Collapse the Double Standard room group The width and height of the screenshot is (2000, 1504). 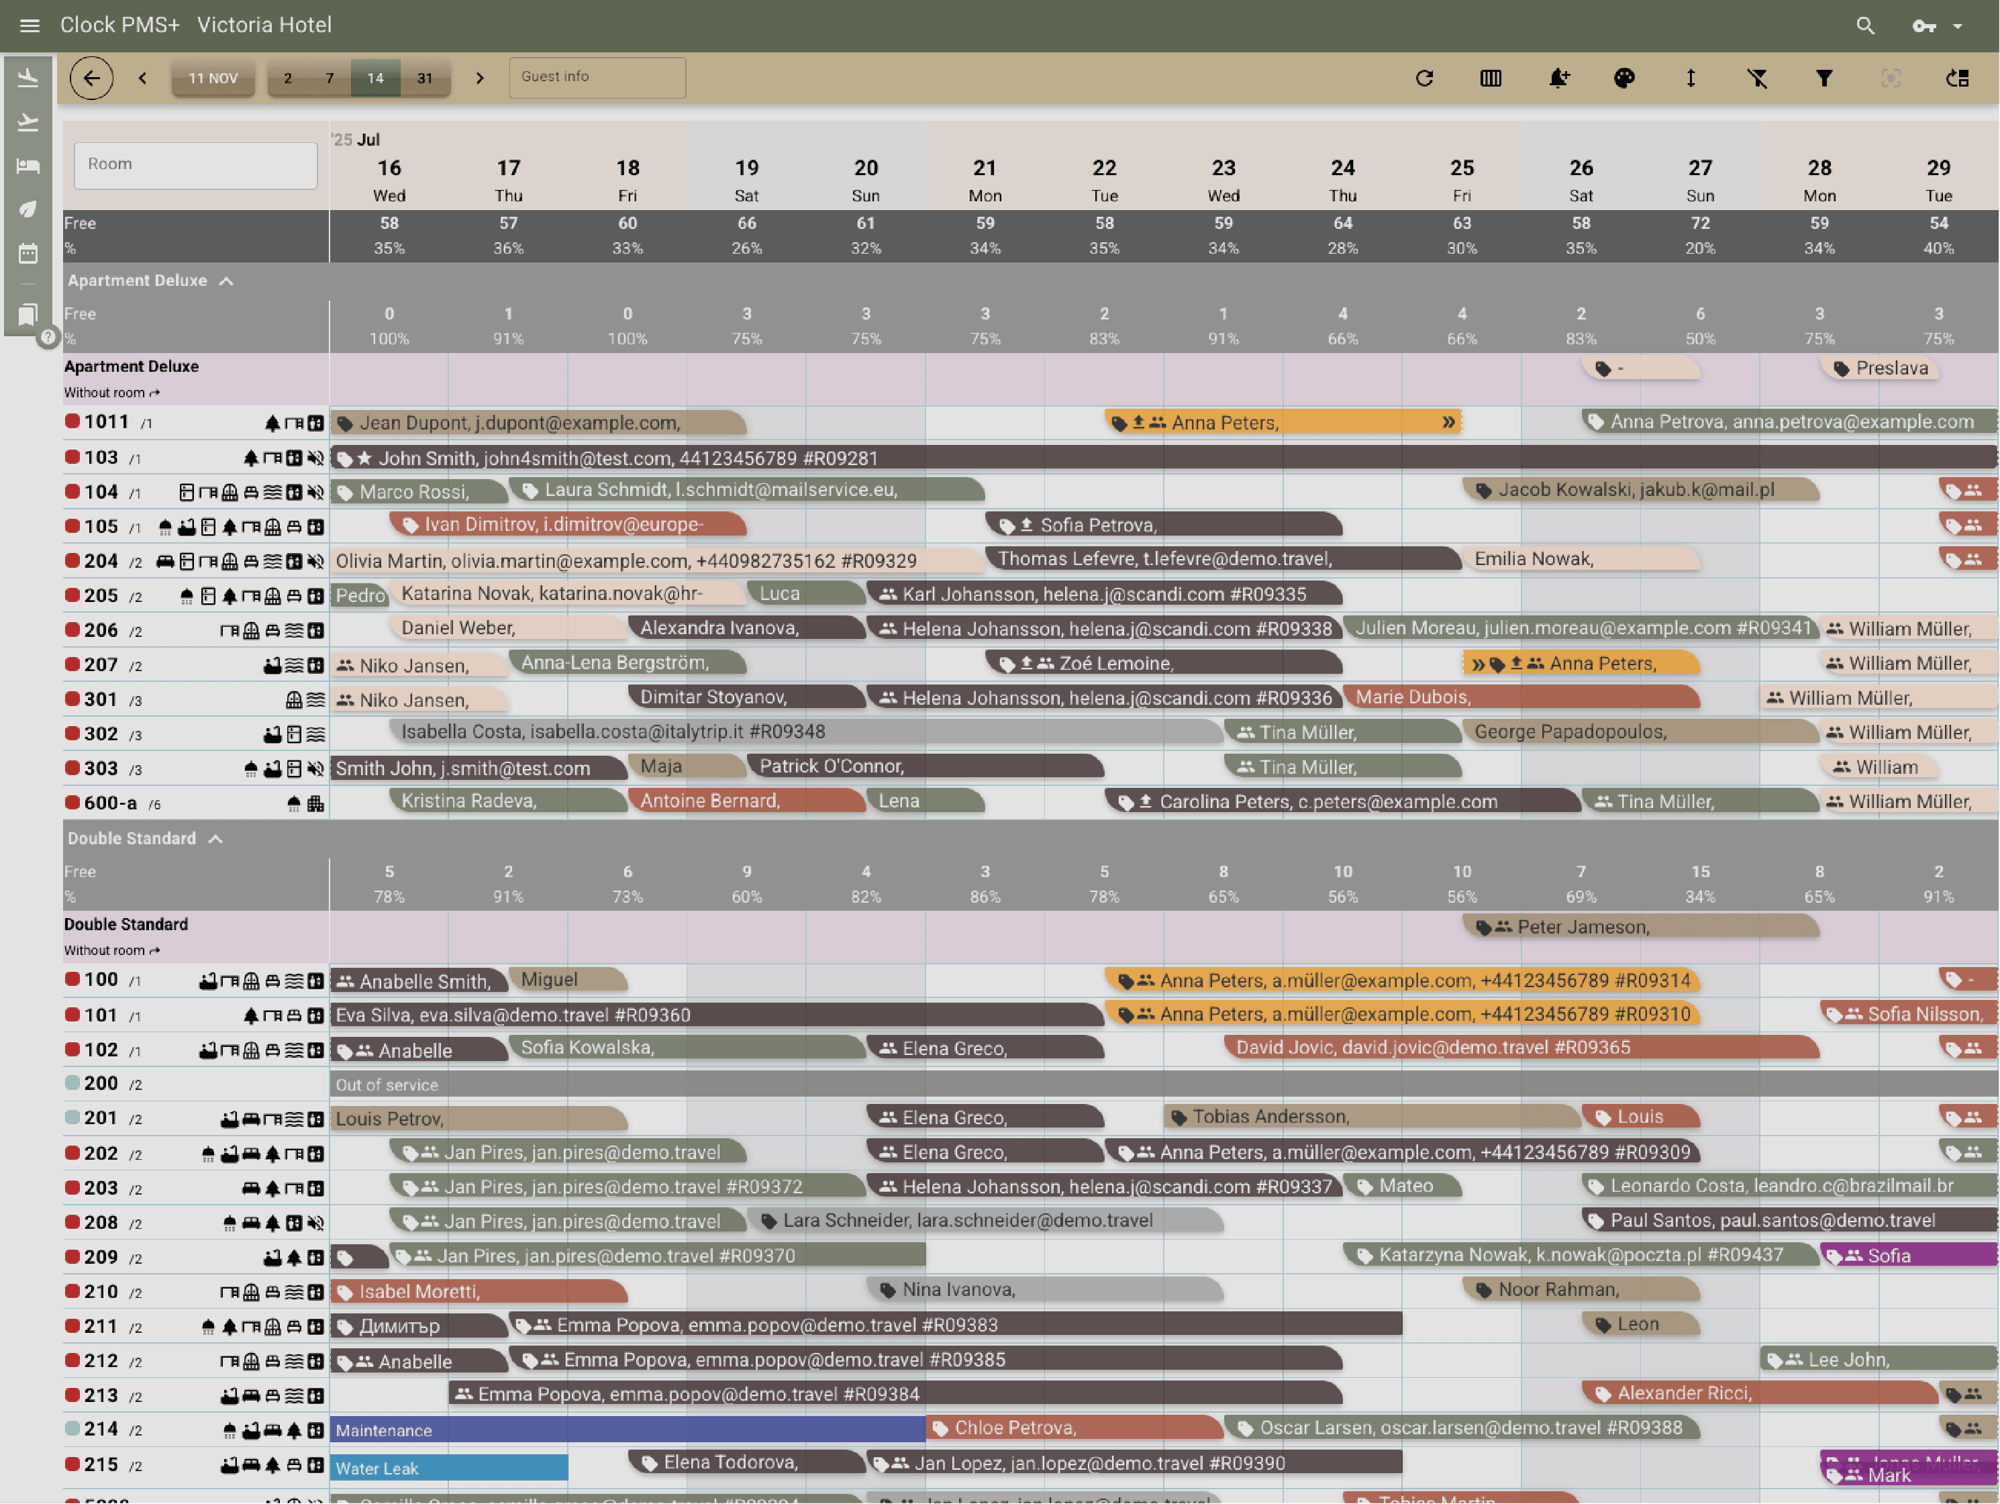[x=216, y=838]
